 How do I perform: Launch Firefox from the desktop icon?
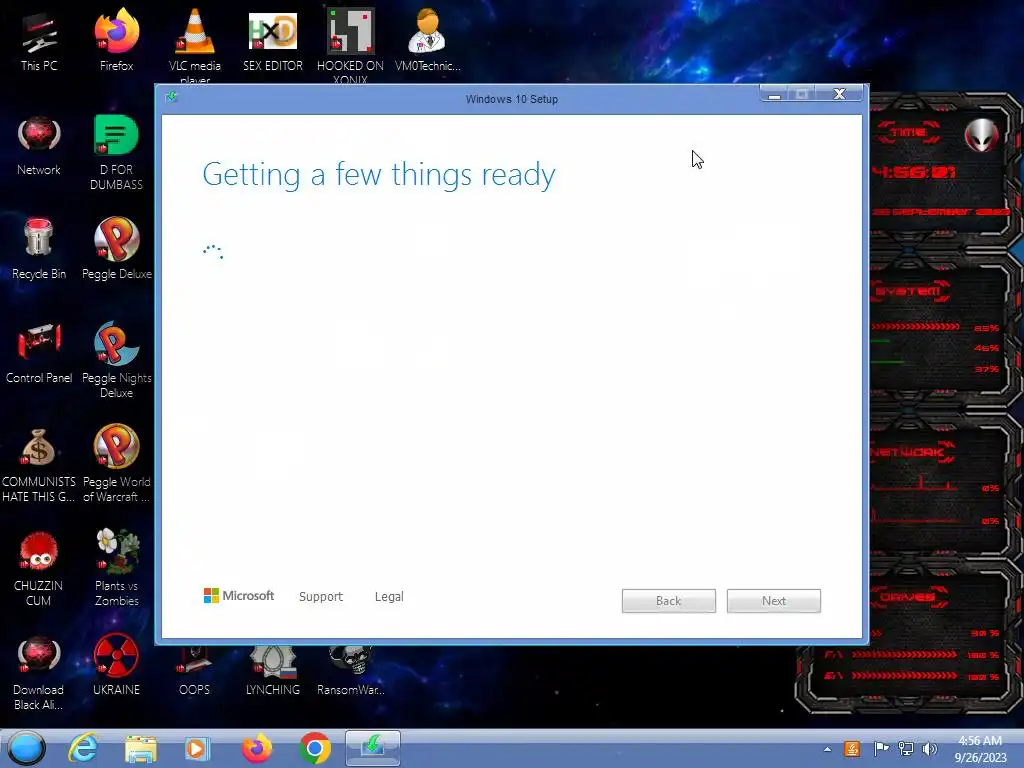coord(116,40)
